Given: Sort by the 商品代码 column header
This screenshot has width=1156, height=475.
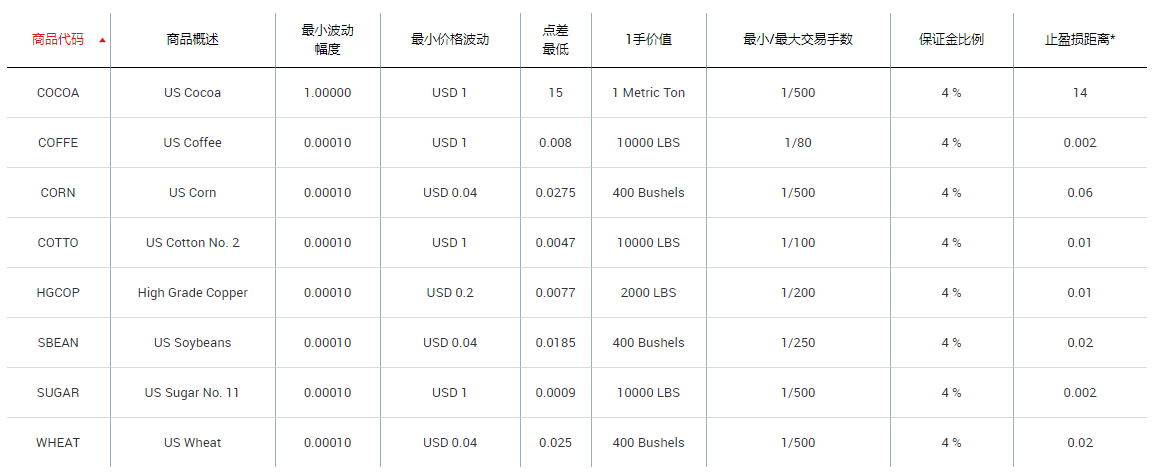Looking at the screenshot, I should pos(58,39).
